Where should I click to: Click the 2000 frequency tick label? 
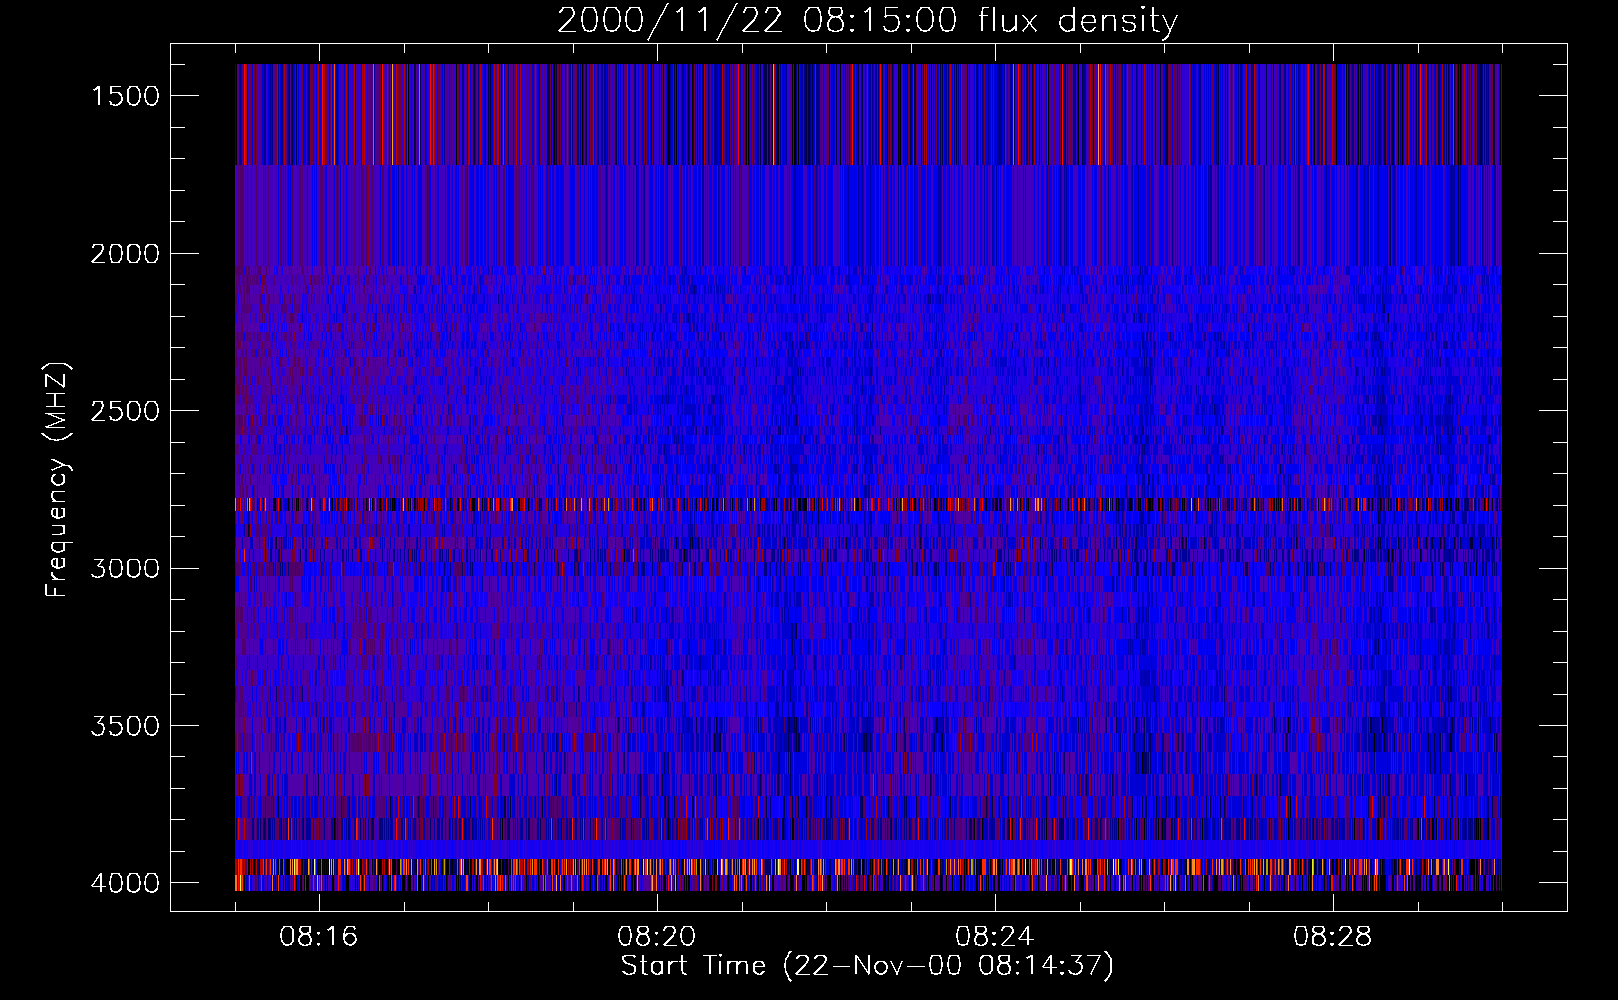pos(125,254)
